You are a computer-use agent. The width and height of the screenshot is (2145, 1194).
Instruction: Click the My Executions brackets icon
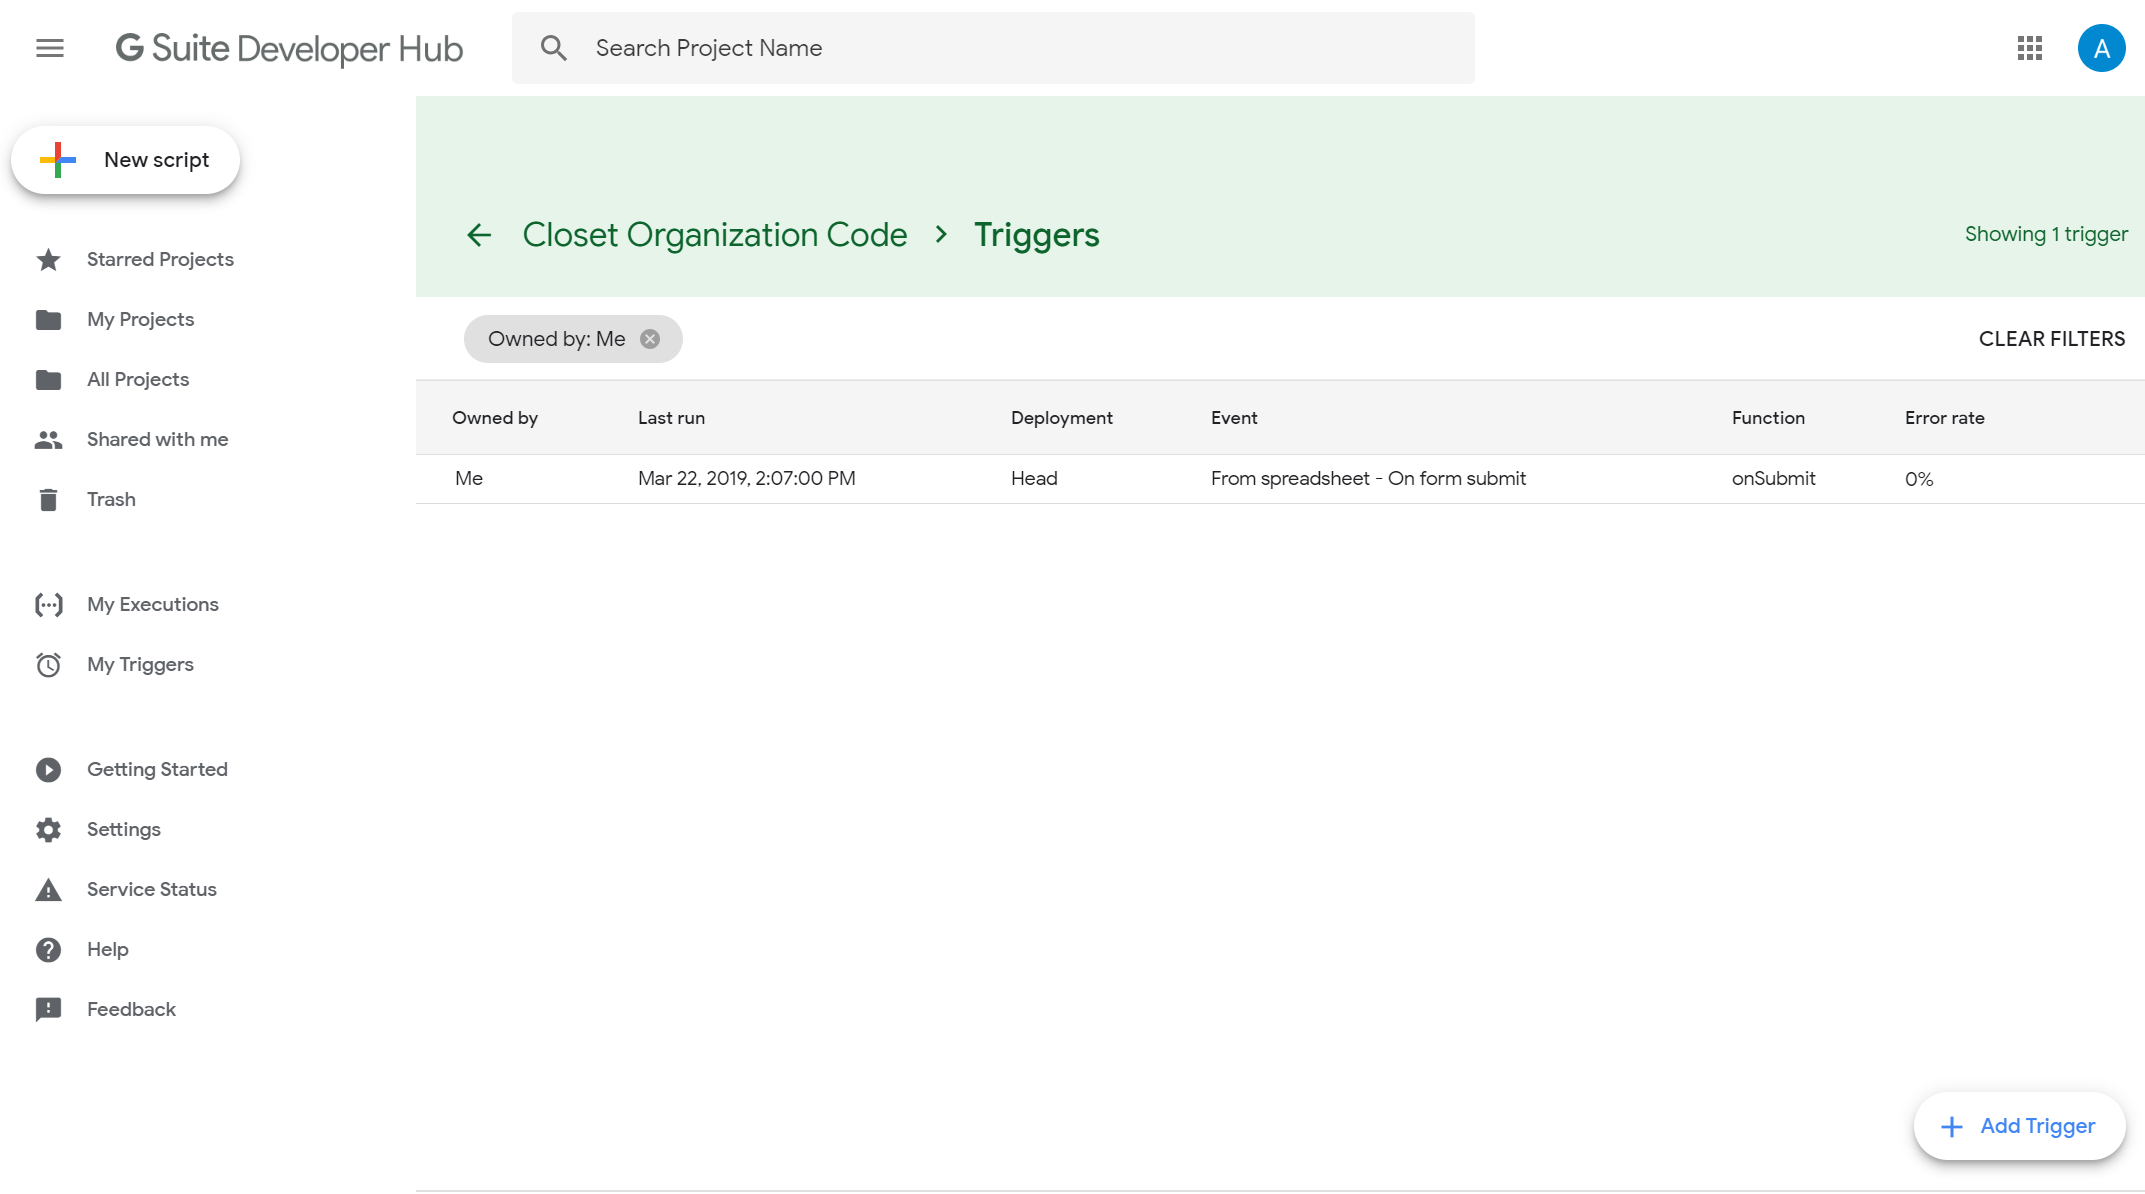tap(48, 604)
